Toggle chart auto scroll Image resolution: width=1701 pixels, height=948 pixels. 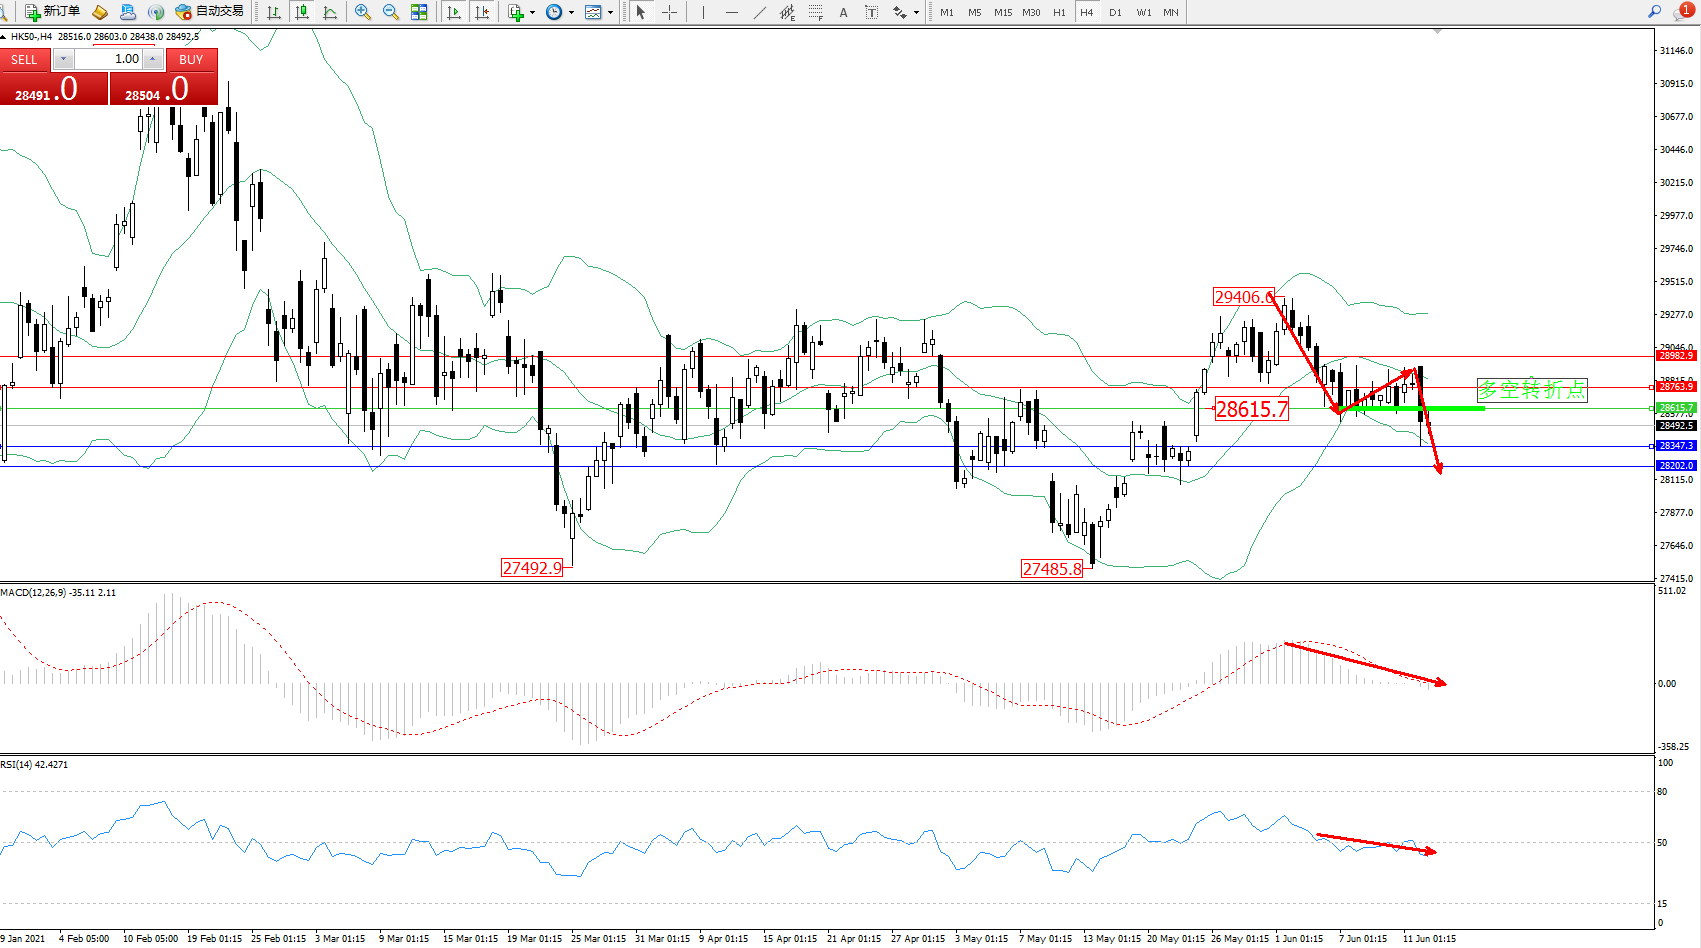point(454,12)
